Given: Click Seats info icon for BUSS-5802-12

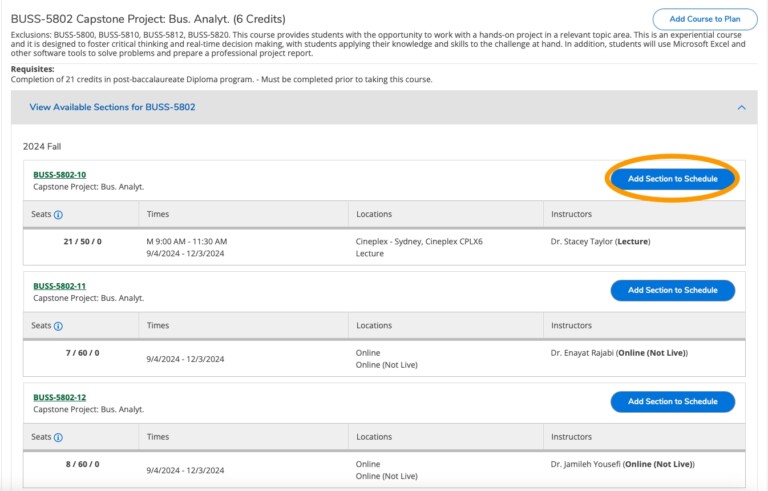Looking at the screenshot, I should tap(58, 437).
